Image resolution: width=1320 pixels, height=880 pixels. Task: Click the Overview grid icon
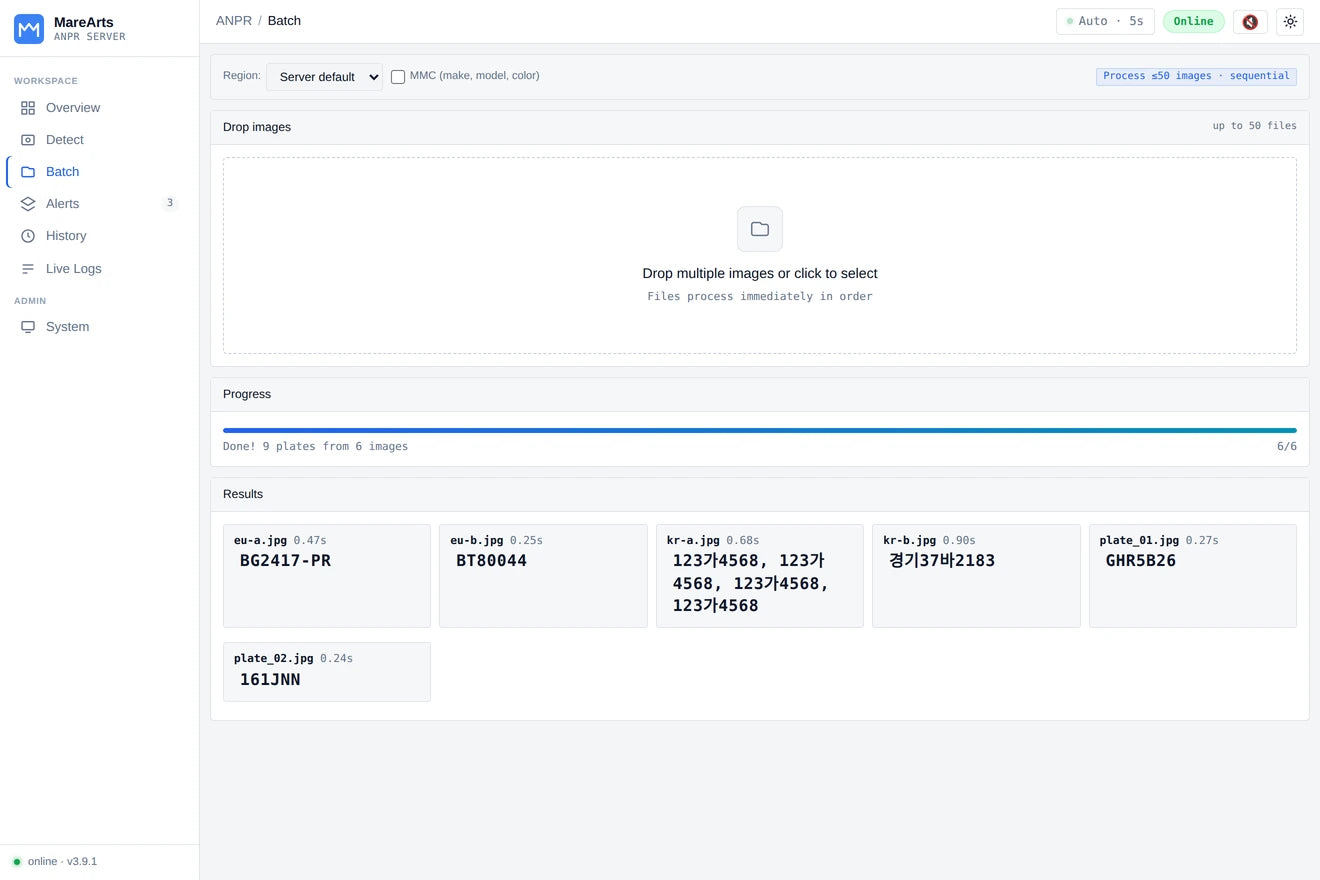[x=28, y=108]
